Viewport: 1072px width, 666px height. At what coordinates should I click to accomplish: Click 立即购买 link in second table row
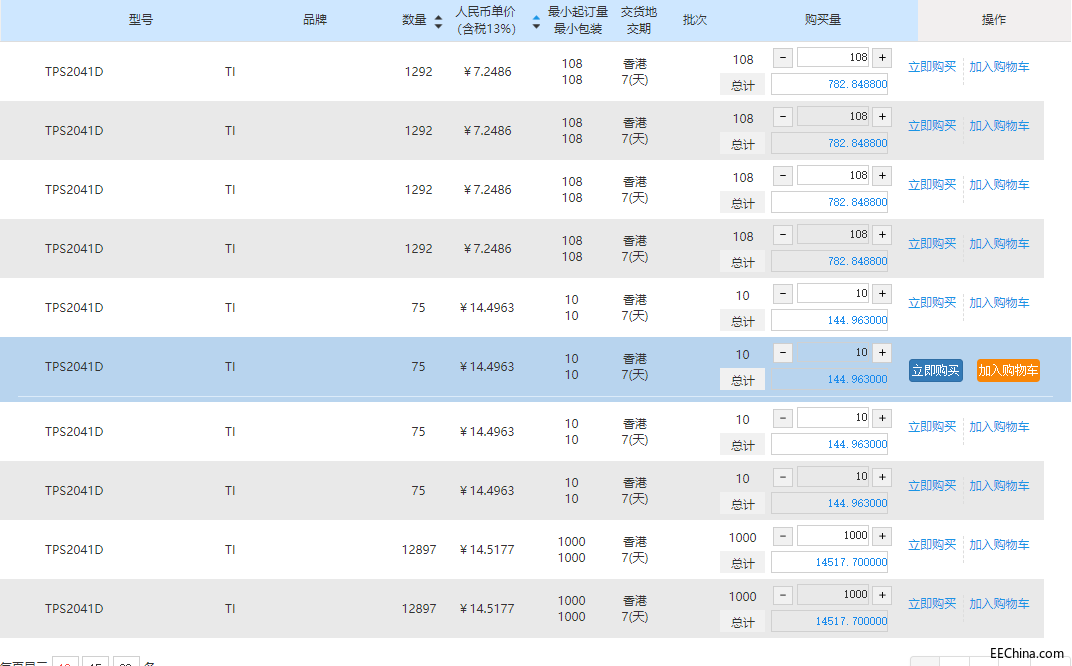tap(931, 125)
